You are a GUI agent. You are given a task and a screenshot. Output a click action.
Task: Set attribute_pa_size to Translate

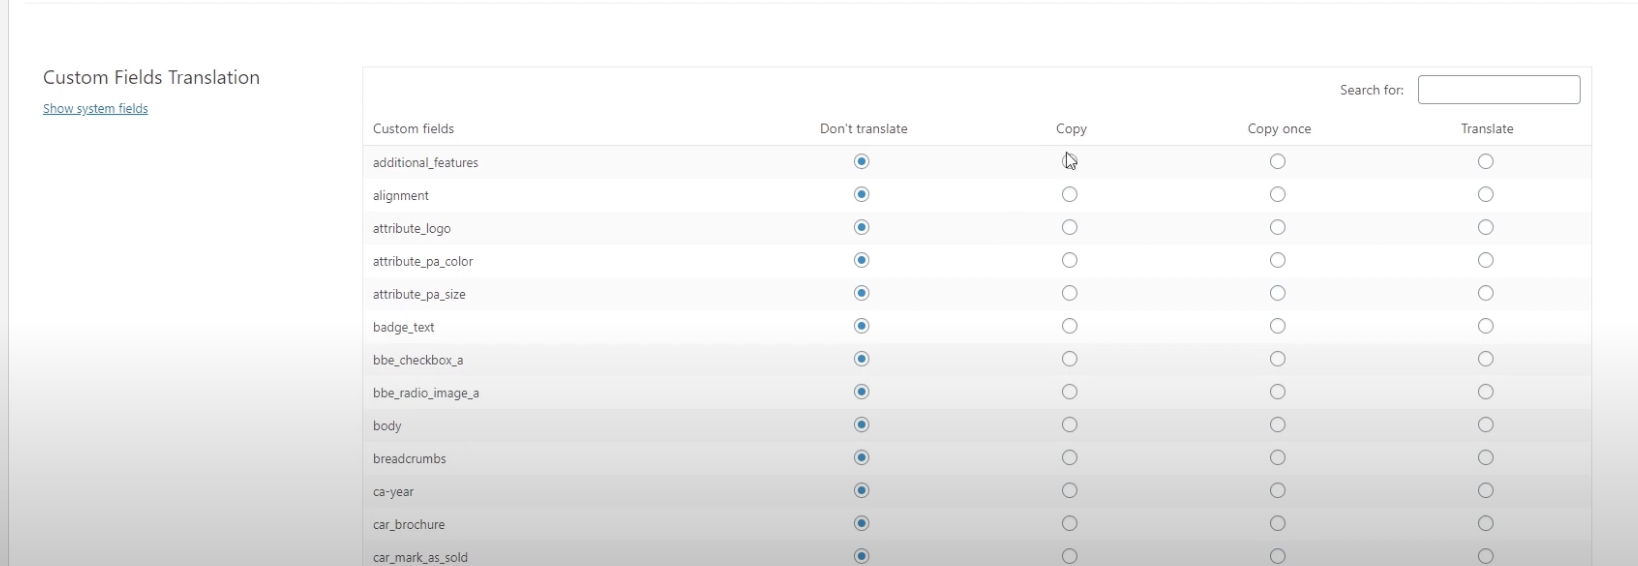pyautogui.click(x=1485, y=294)
